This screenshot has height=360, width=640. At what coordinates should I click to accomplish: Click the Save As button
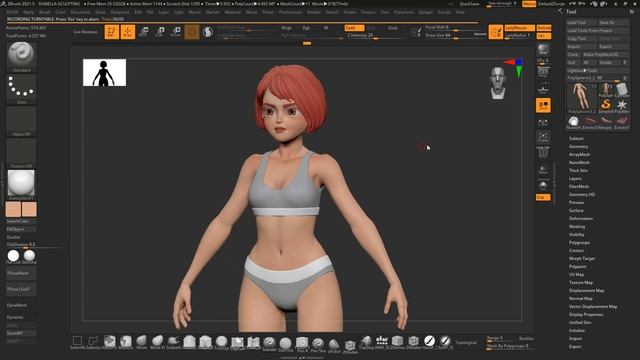pyautogui.click(x=613, y=22)
